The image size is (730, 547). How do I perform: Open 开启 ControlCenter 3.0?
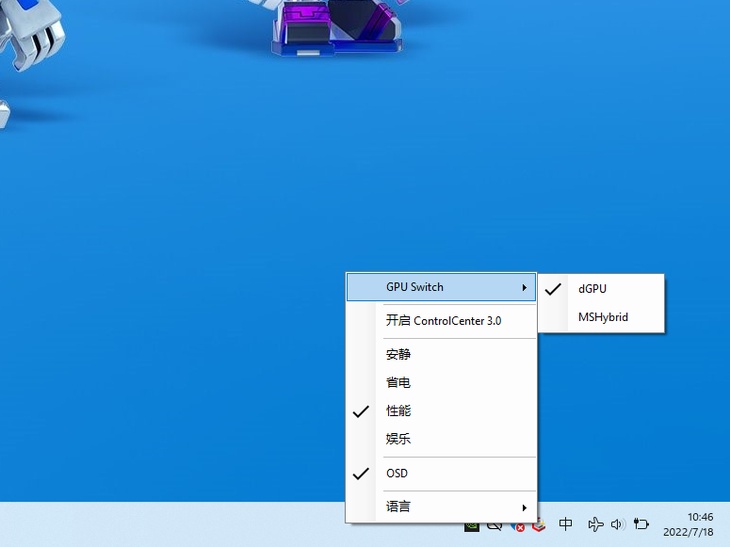click(443, 321)
